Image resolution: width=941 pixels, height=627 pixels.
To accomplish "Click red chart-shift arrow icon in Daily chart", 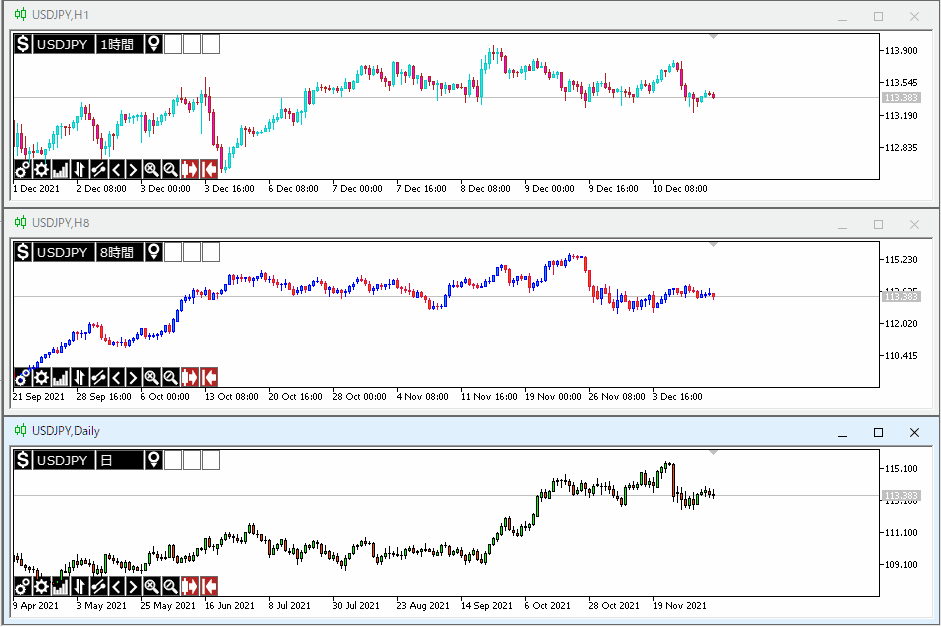I will (209, 586).
